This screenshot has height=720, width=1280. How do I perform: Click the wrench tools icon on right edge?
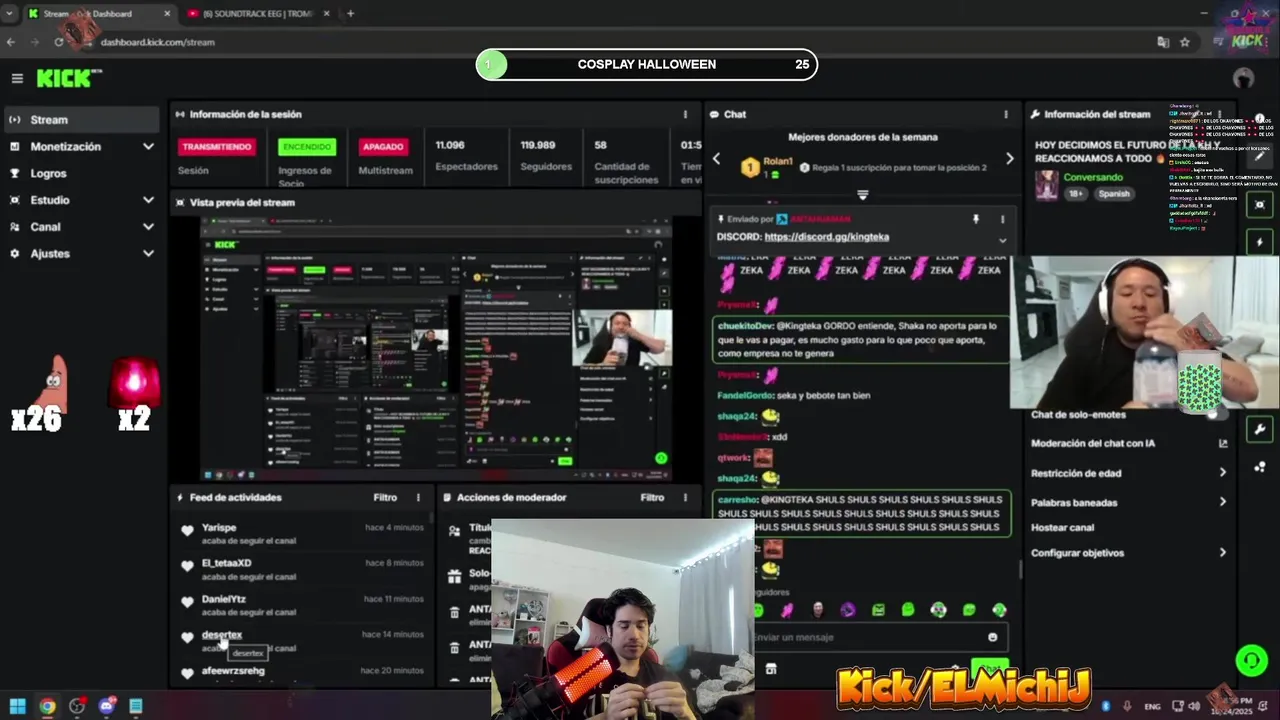pos(1260,429)
